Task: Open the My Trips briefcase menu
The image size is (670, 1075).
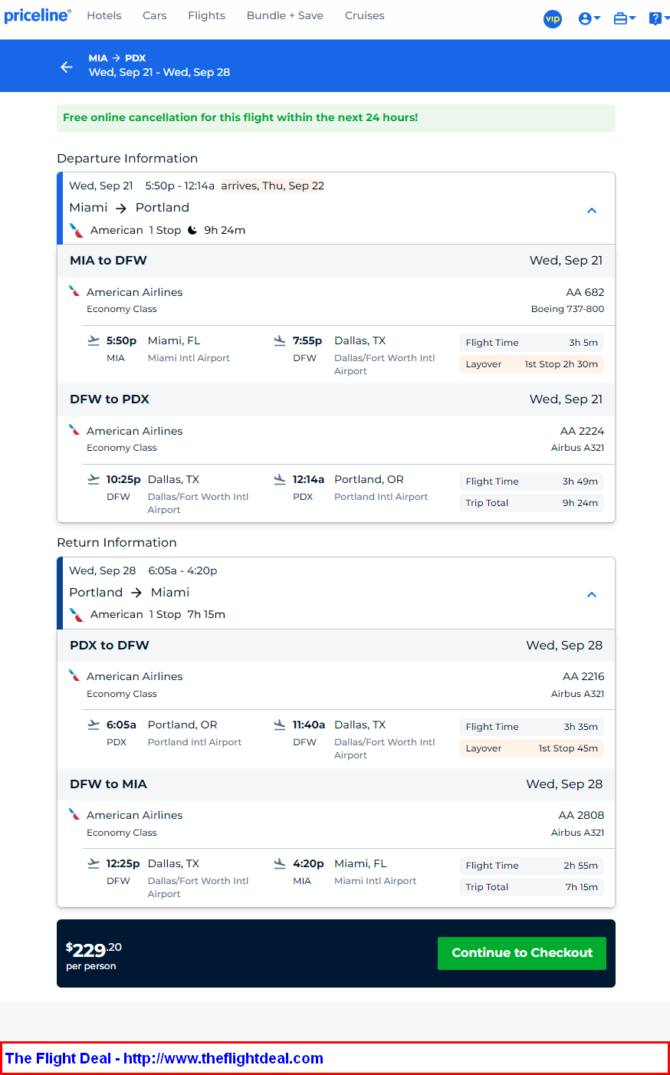Action: click(624, 19)
